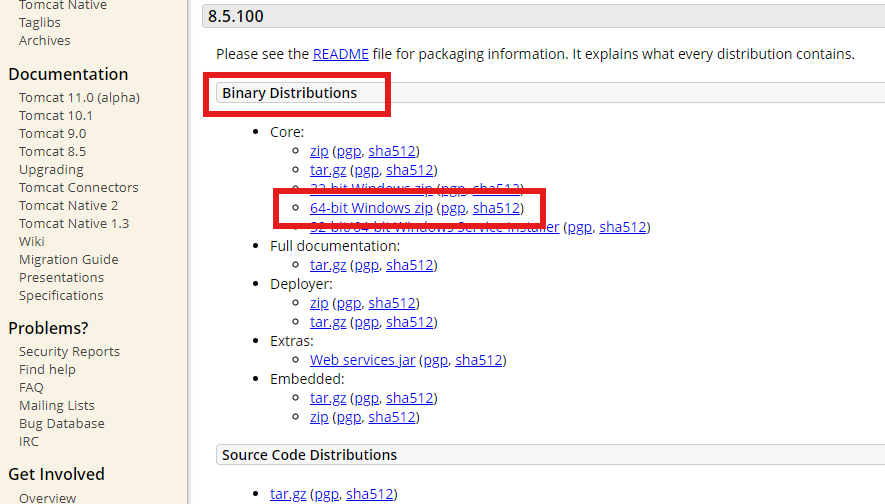Open sha512 for Web services jar
The image size is (885, 504).
tap(479, 360)
